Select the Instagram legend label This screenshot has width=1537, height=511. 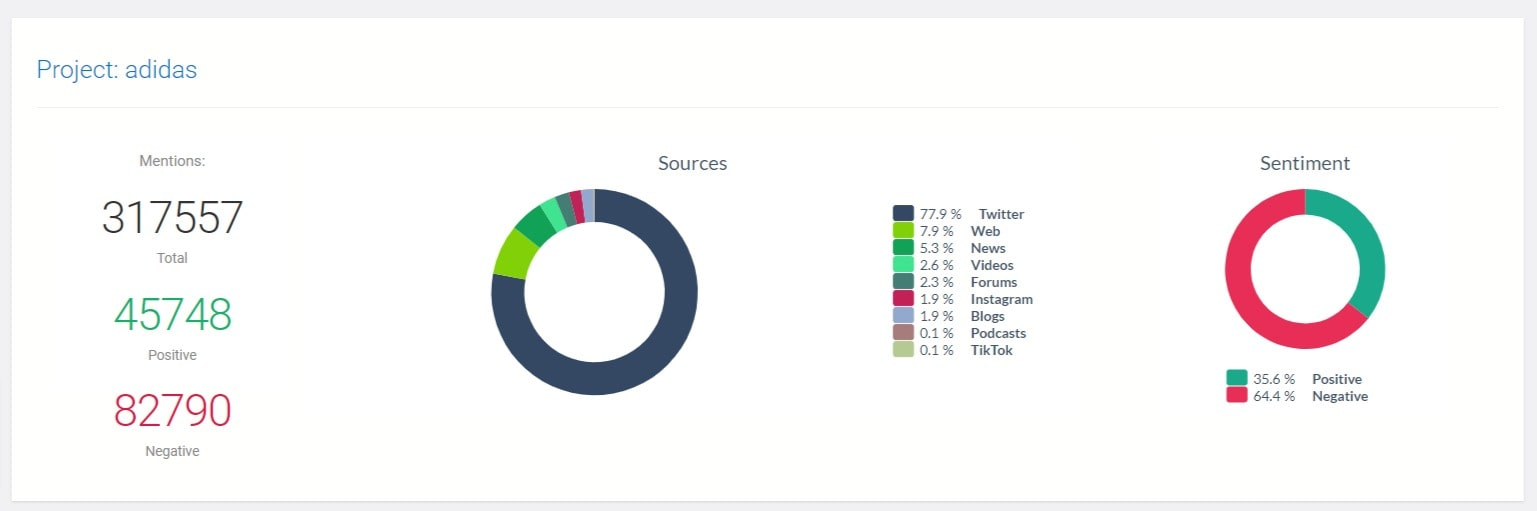[1002, 299]
